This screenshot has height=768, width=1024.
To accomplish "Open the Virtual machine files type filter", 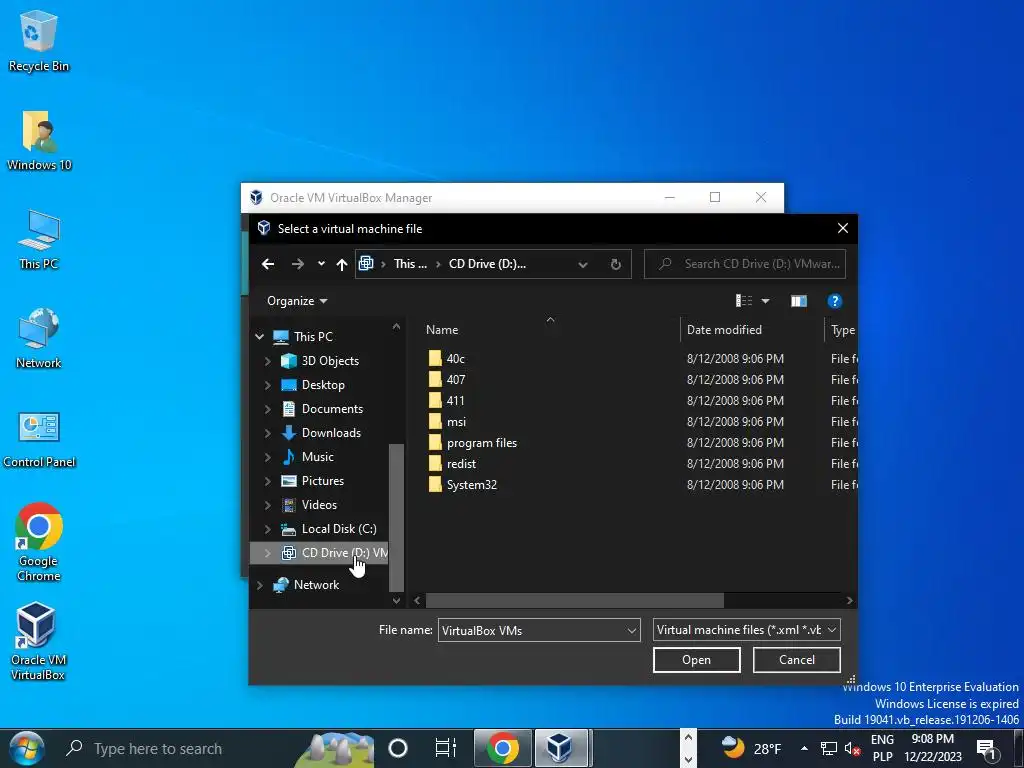I will (746, 630).
